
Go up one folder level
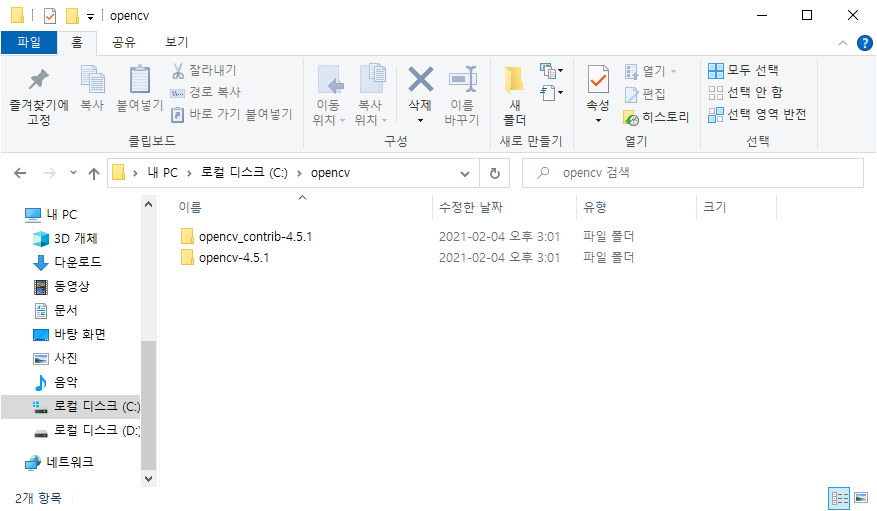94,173
